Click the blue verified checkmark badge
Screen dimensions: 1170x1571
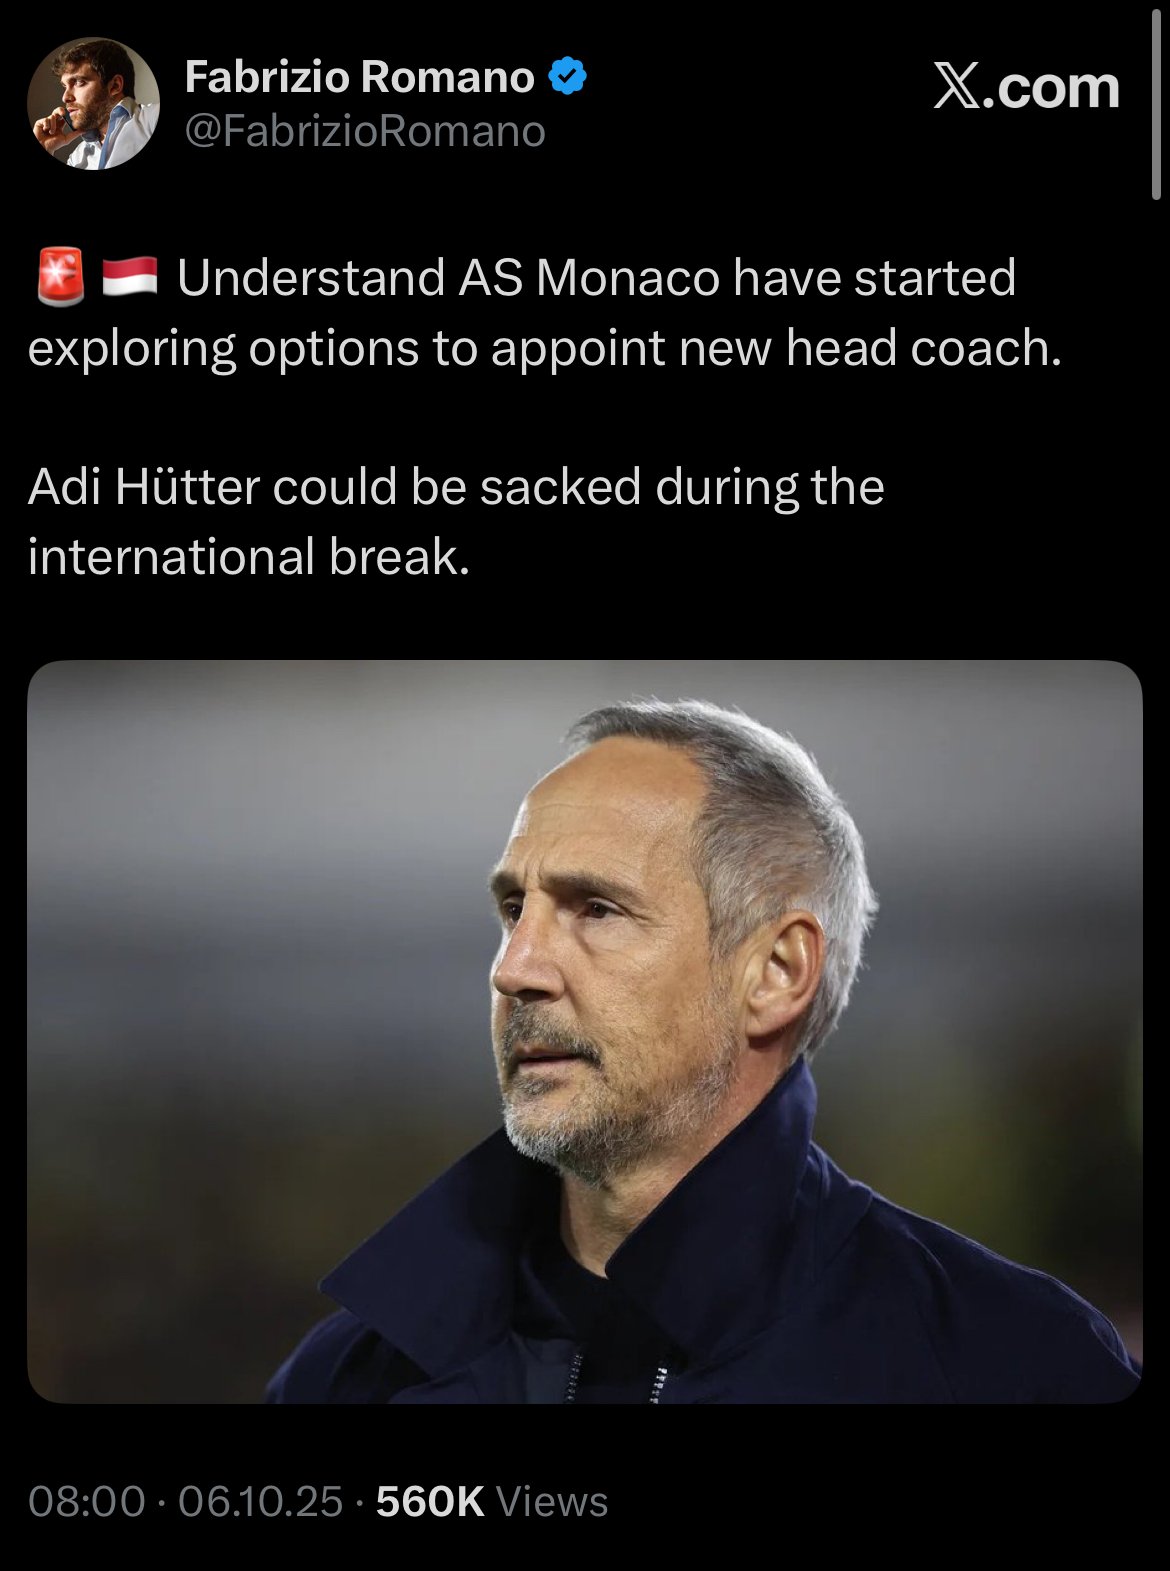568,77
